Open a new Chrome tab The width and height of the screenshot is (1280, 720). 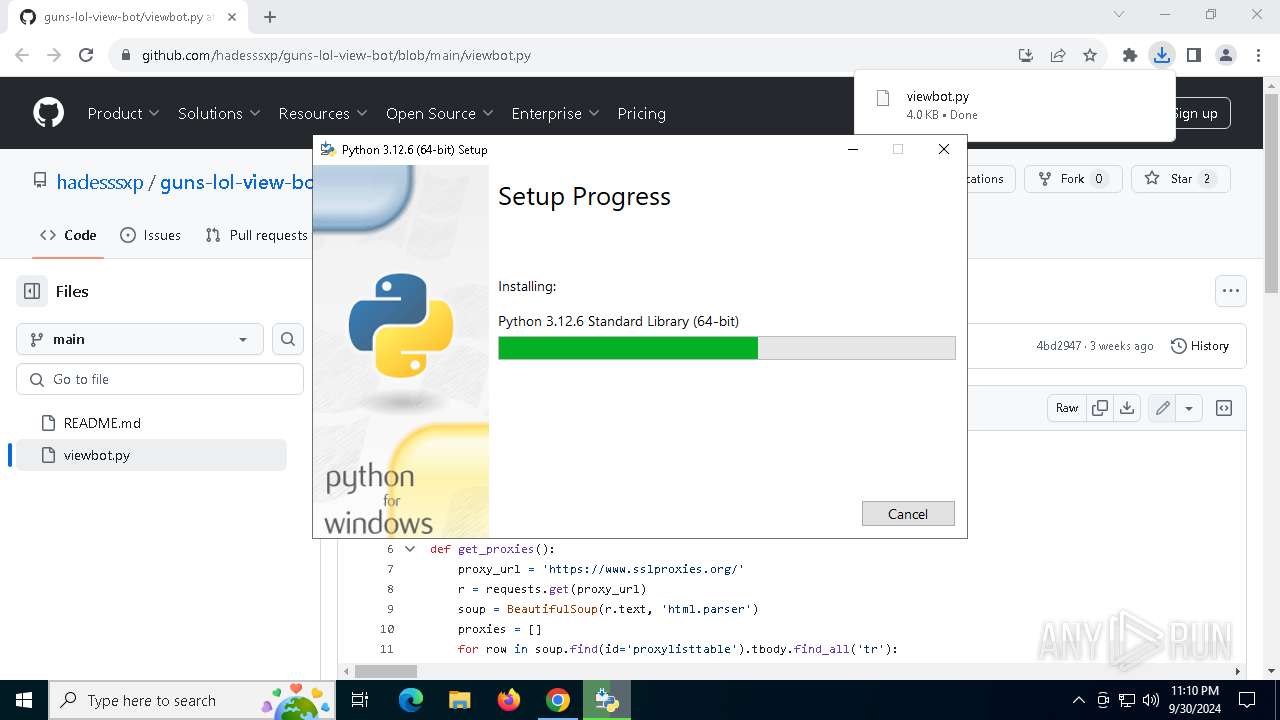[270, 16]
